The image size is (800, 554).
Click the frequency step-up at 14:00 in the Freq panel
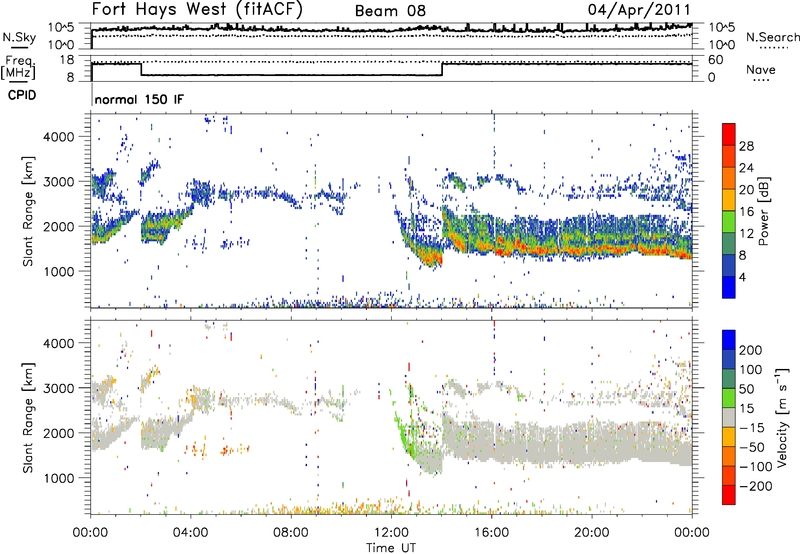[442, 69]
